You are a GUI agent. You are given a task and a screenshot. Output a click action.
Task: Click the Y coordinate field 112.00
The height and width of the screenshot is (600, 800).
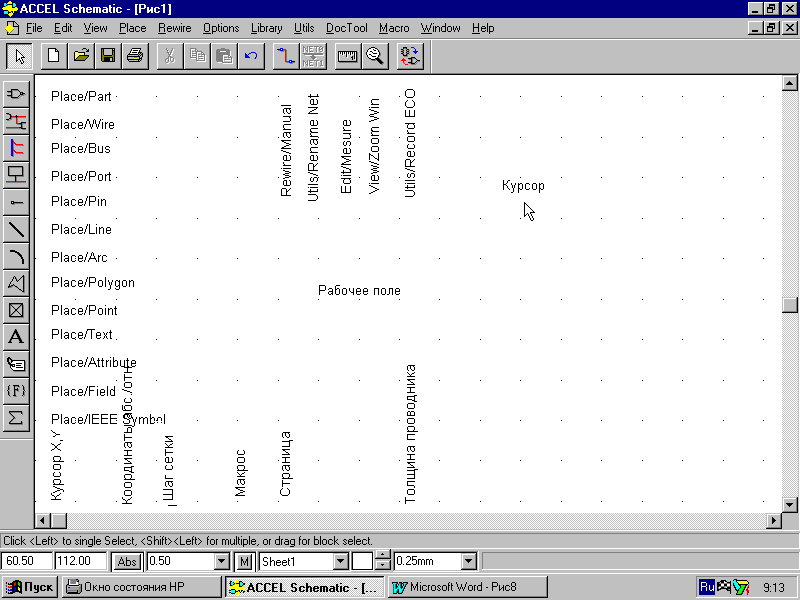click(81, 561)
